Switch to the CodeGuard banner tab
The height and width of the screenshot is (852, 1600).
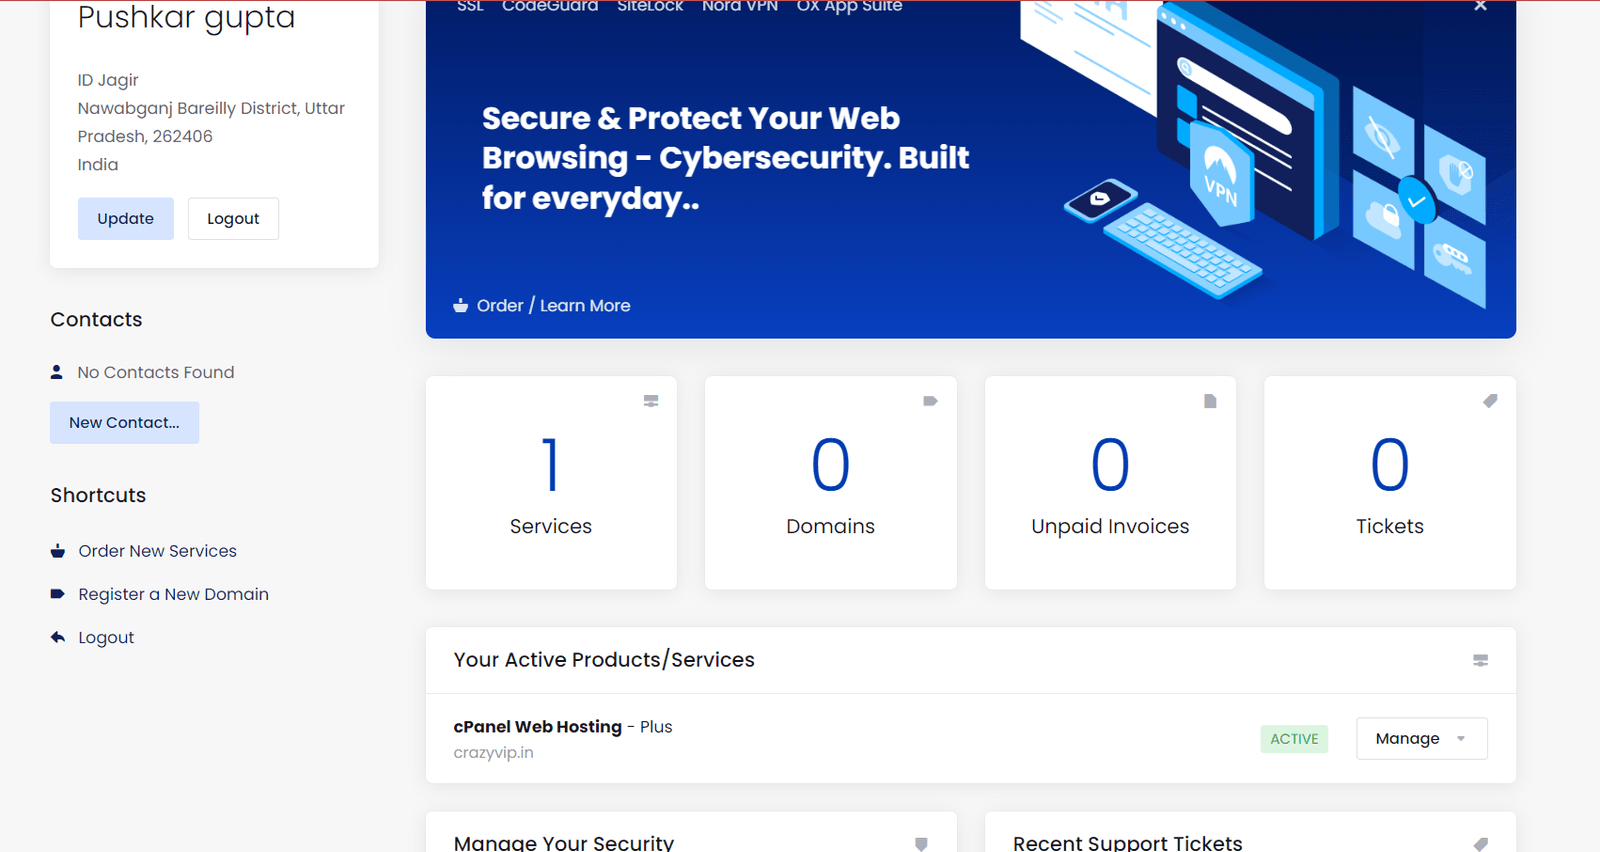pyautogui.click(x=550, y=7)
